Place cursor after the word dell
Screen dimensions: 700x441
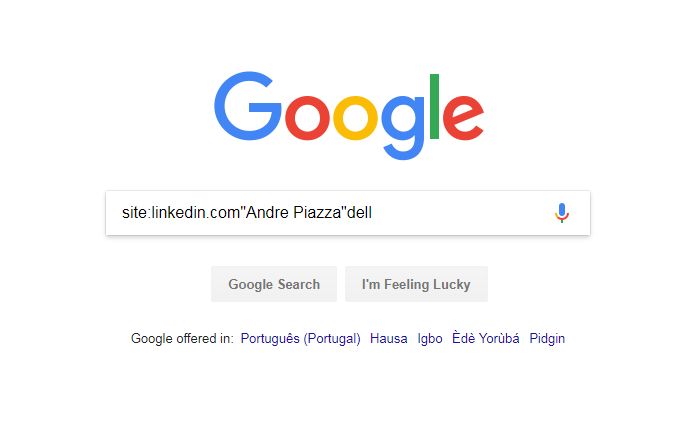click(x=372, y=212)
